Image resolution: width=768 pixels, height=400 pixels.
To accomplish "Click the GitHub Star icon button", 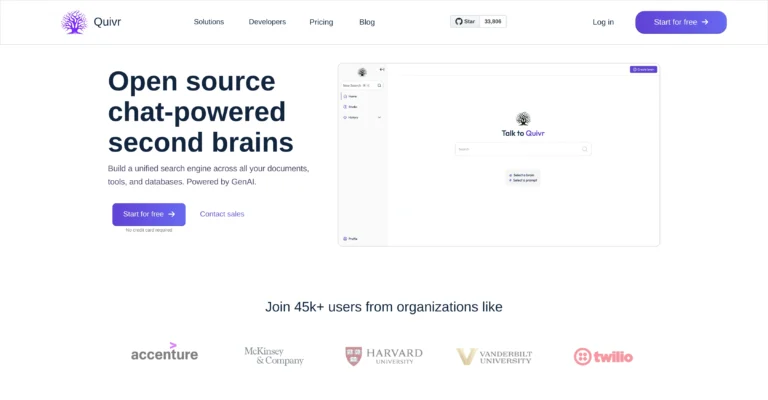I will 466,21.
